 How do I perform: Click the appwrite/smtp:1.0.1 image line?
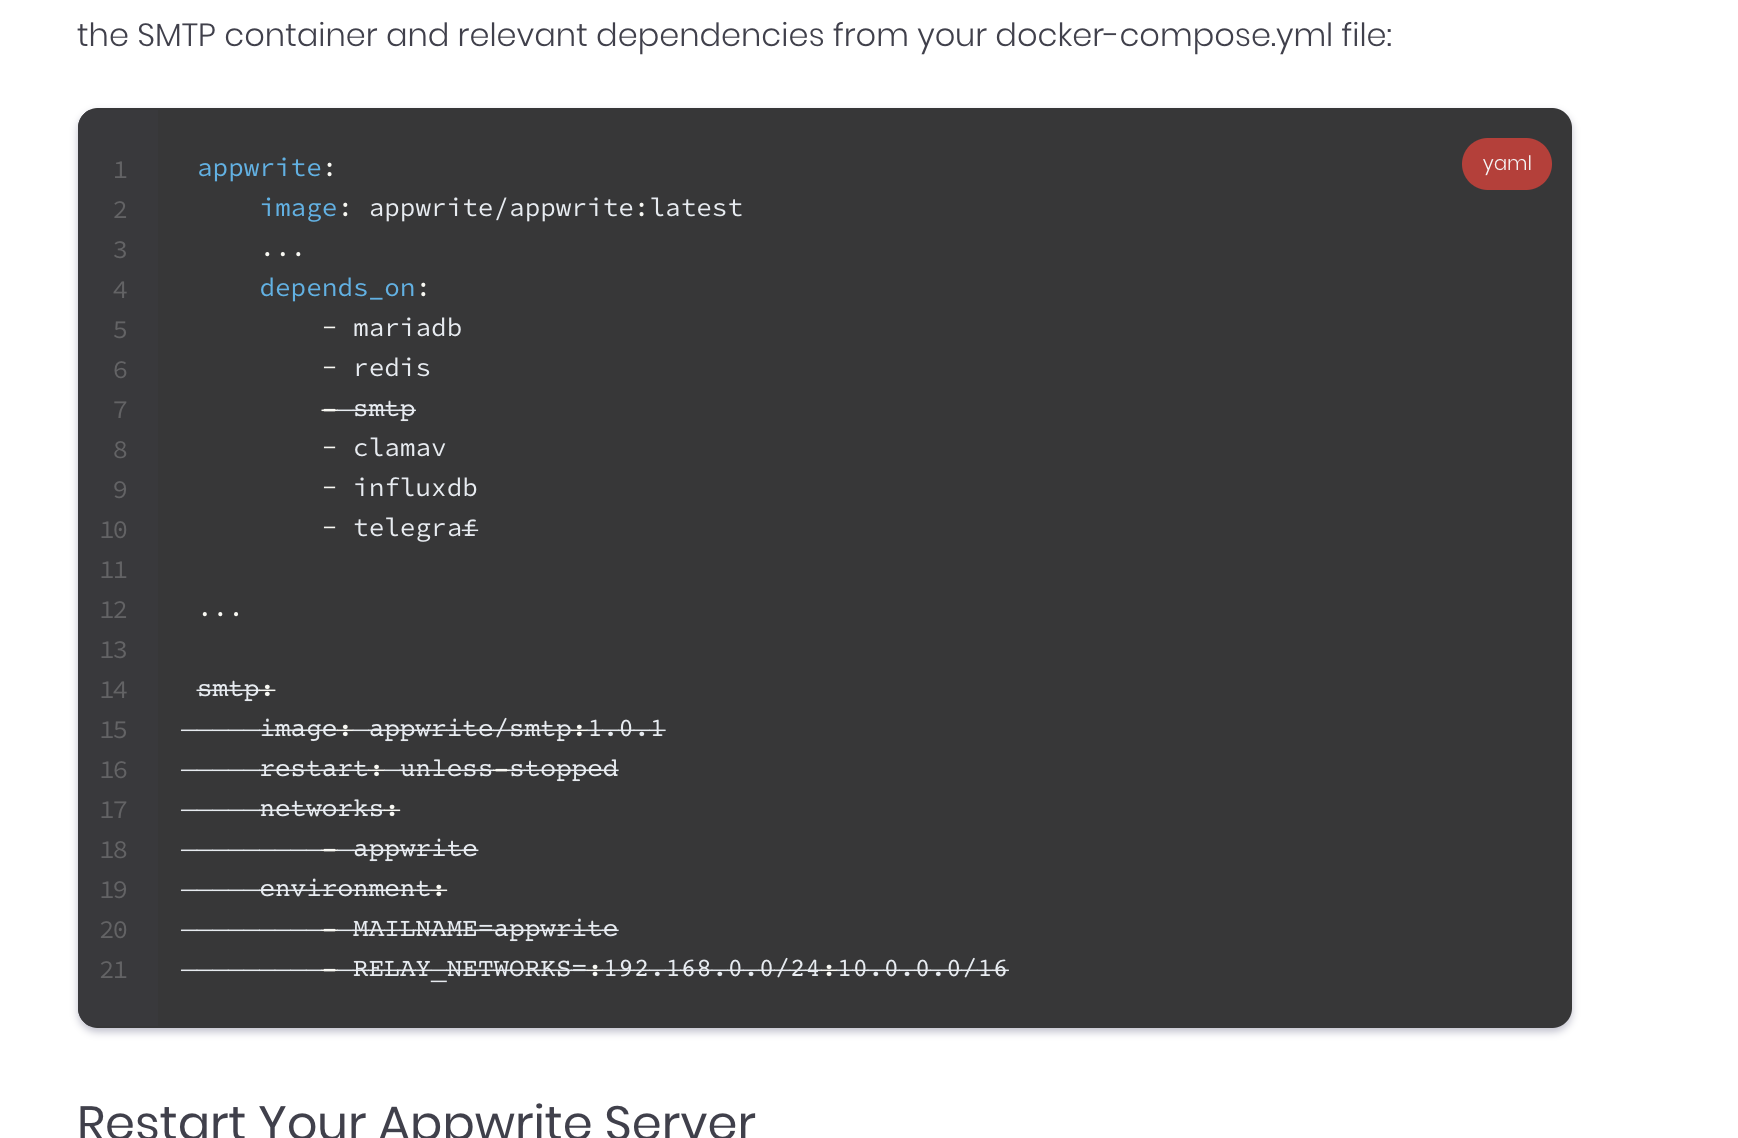[462, 728]
